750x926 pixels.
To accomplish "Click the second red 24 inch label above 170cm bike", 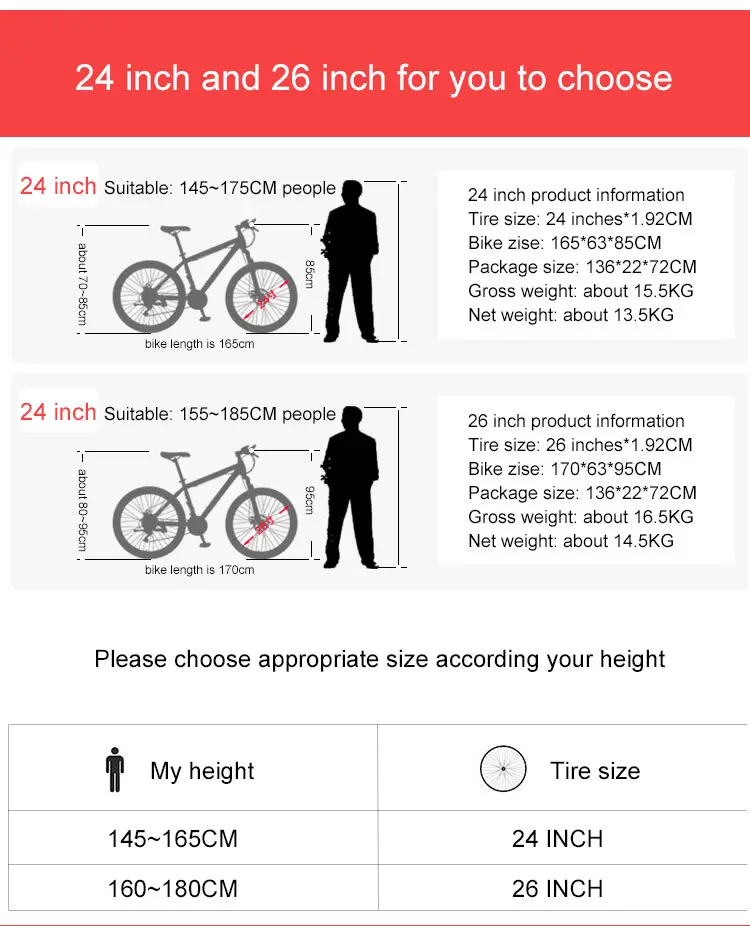I will click(x=58, y=412).
